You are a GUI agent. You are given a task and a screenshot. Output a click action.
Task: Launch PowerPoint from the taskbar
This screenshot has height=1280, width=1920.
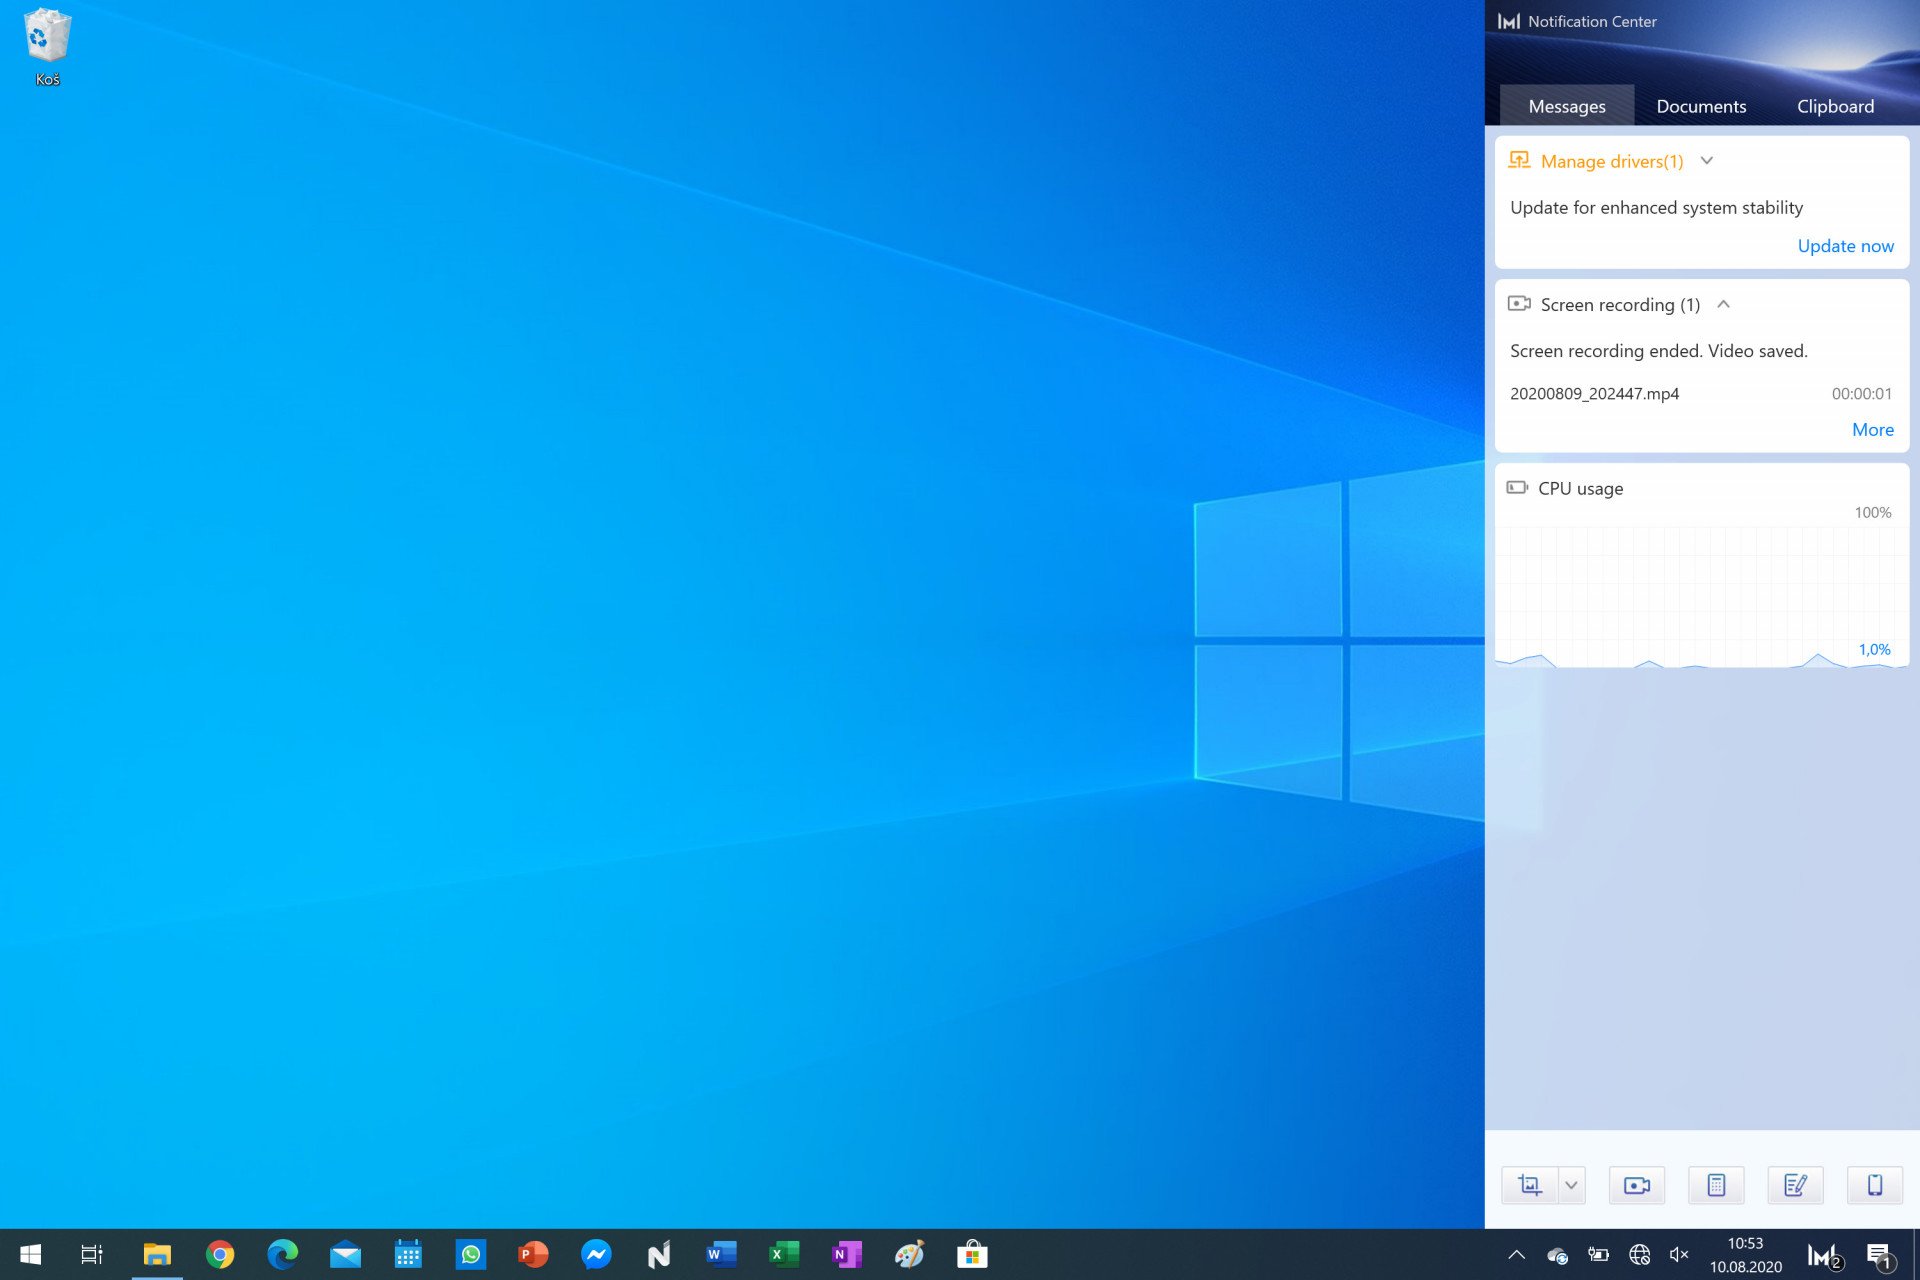point(533,1254)
